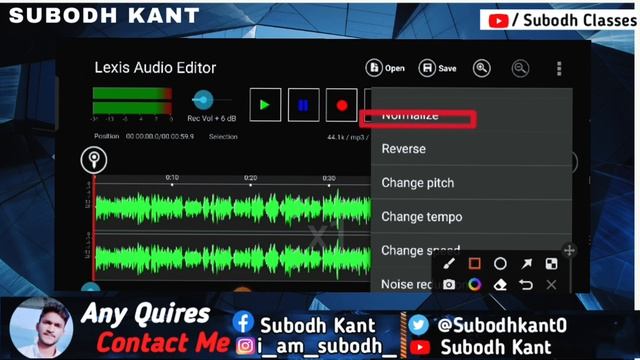Click the Twitter bird icon

coord(419,325)
